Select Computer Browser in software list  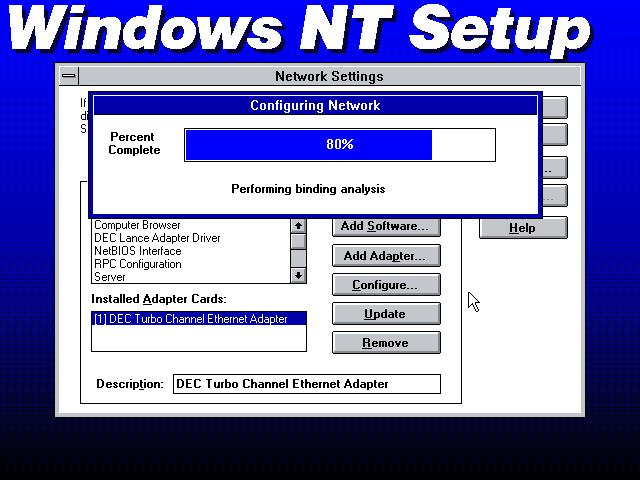point(191,225)
